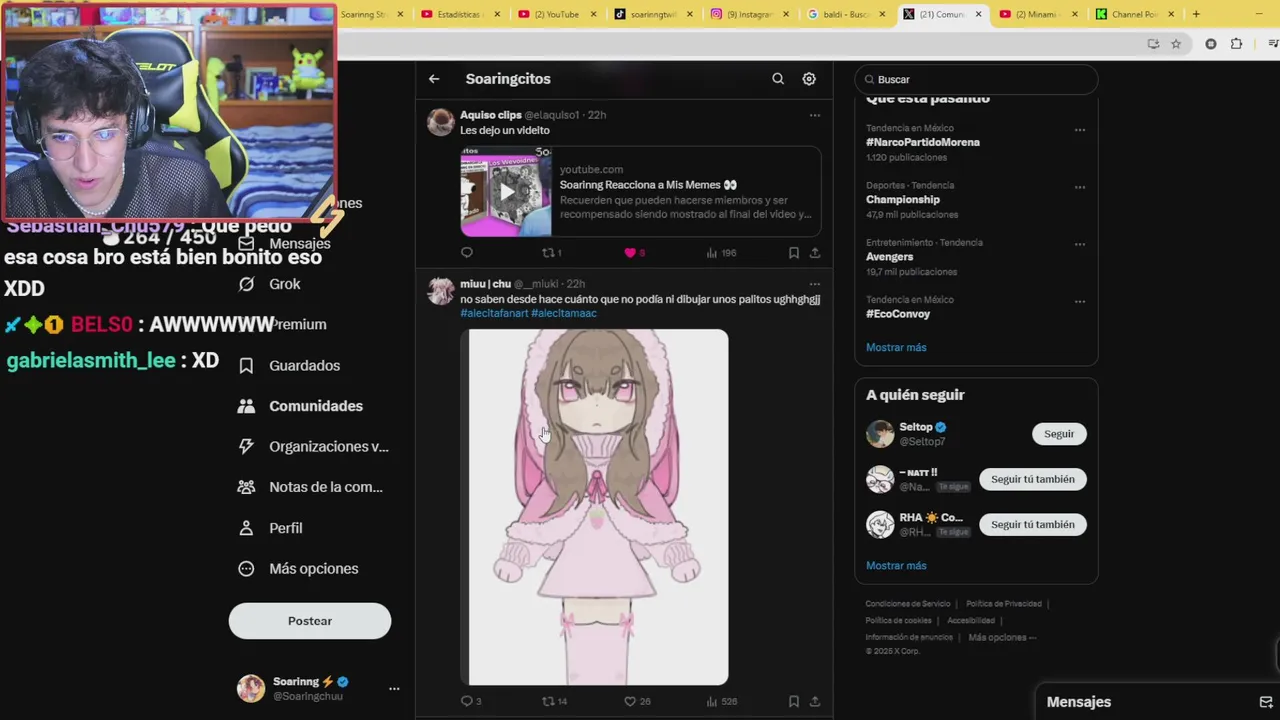
Task: Open Comunidades in the sidebar
Action: [x=300, y=406]
